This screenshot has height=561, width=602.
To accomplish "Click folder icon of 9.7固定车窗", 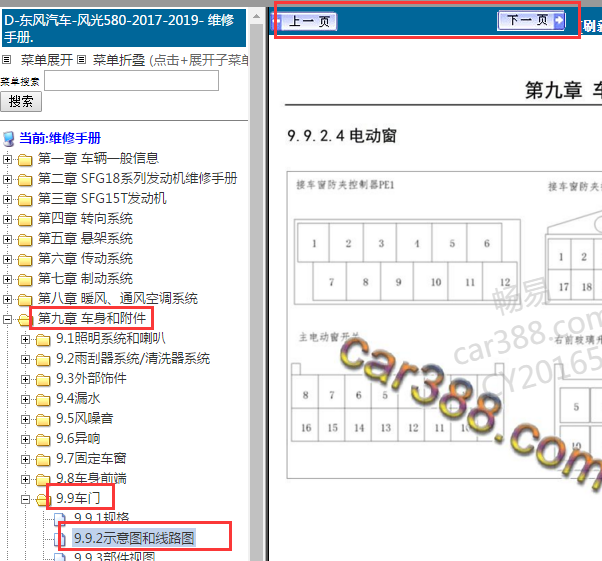I will coord(43,459).
